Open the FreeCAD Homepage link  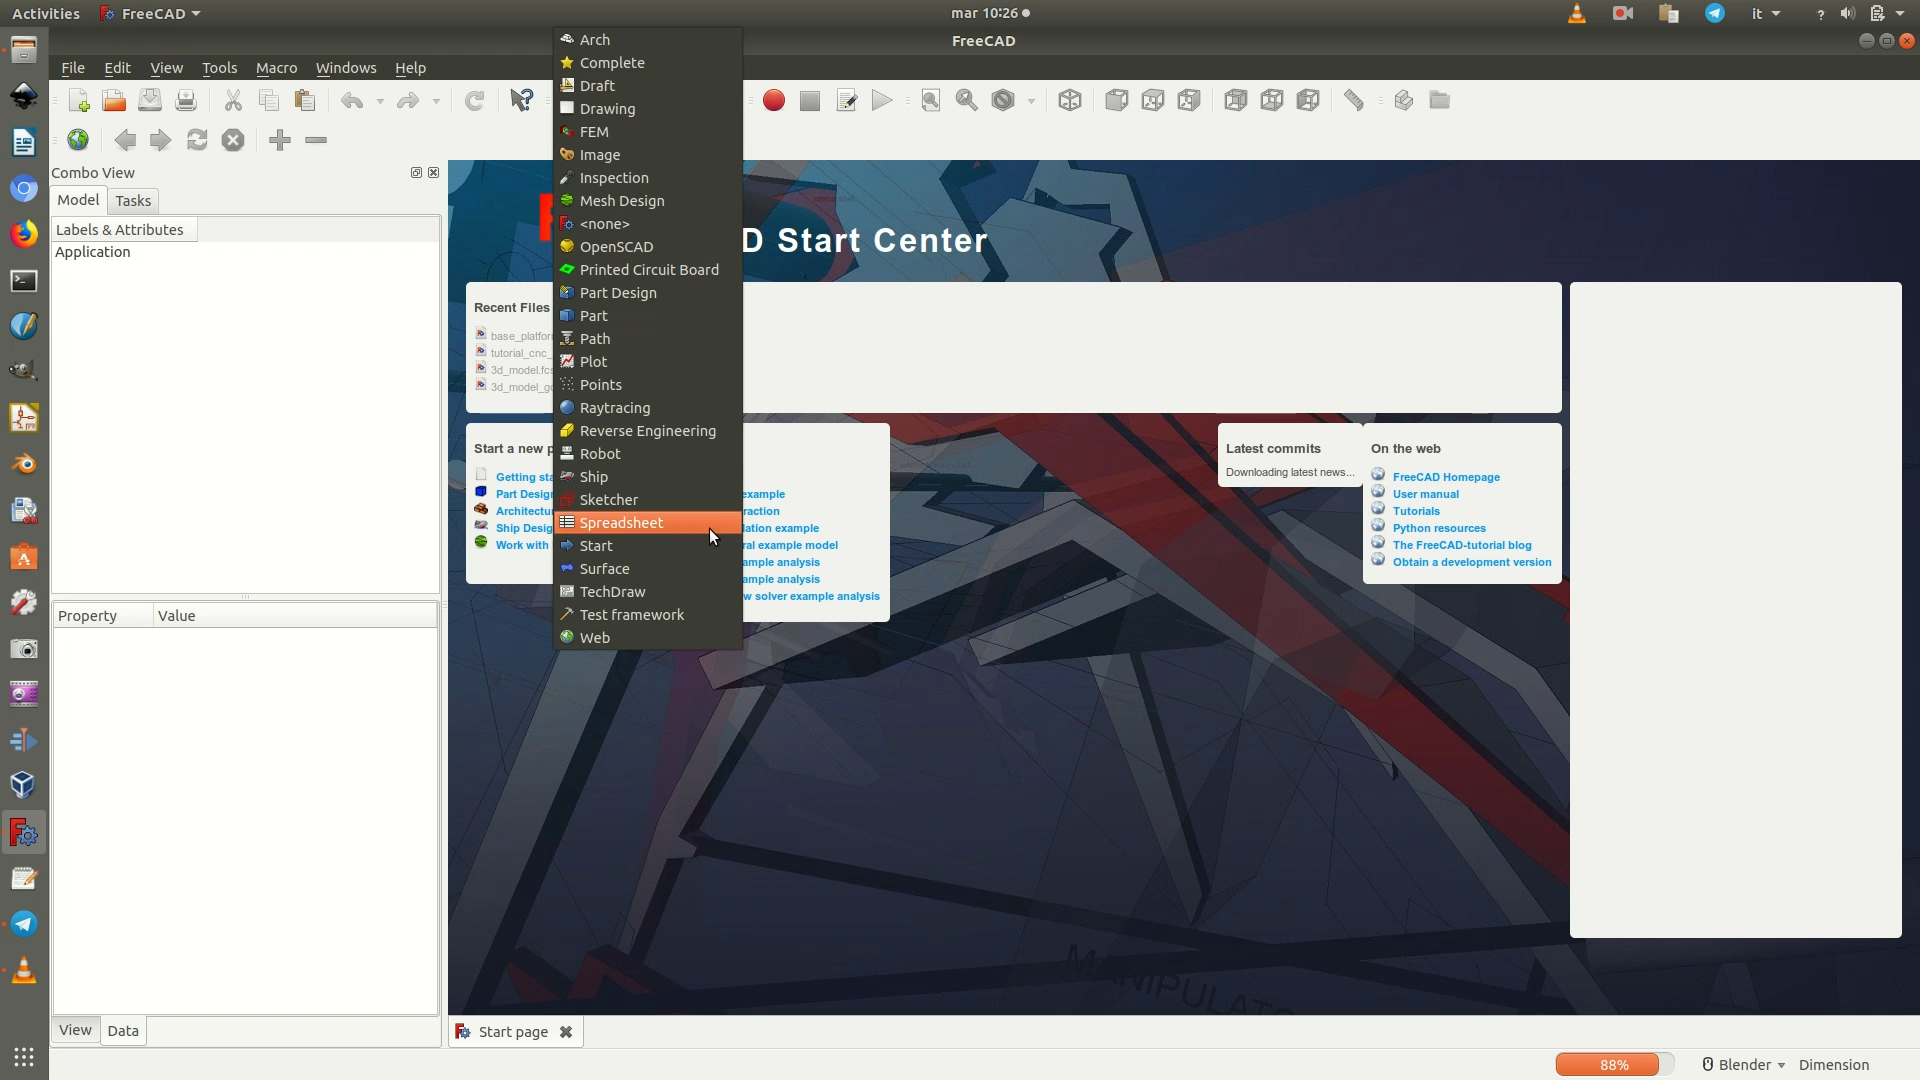click(1446, 477)
